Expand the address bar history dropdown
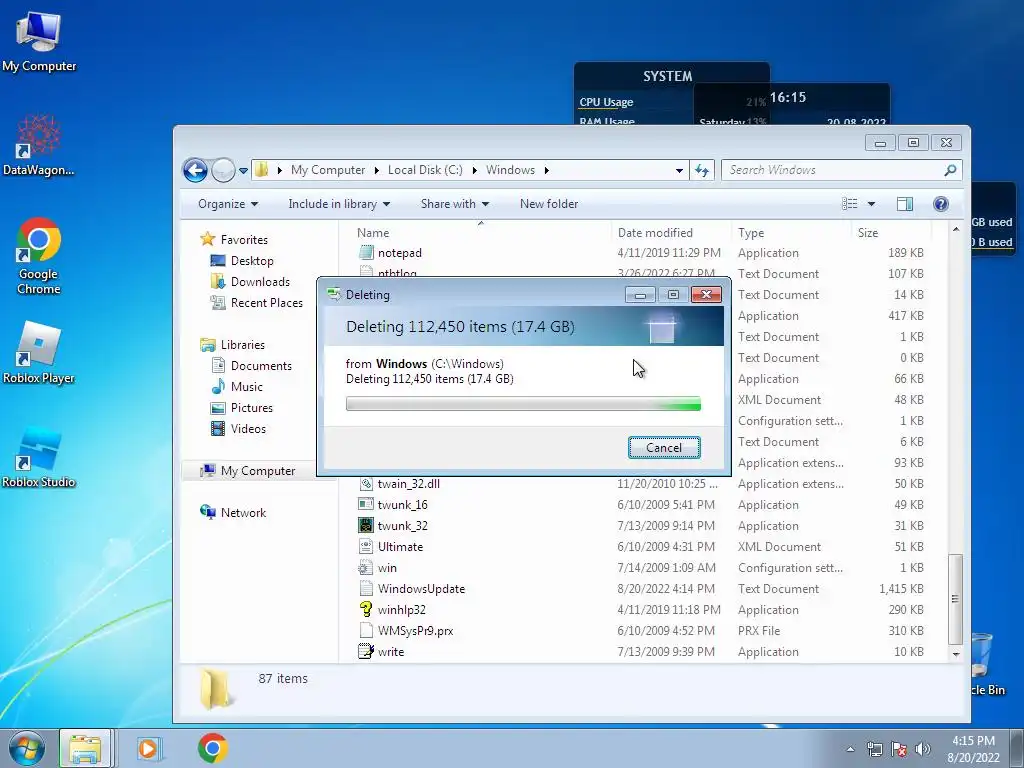Image resolution: width=1024 pixels, height=768 pixels. point(679,170)
